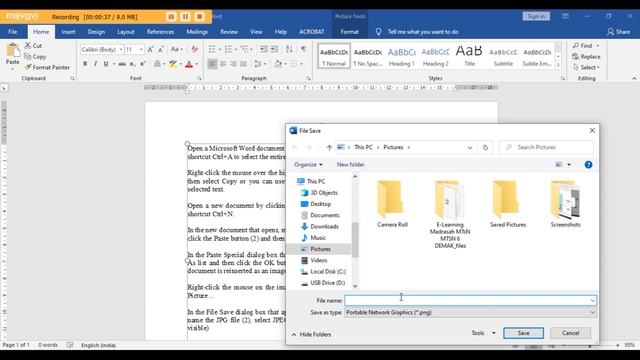Decrease font size with shrink font icon
The width and height of the screenshot is (640, 360).
pos(161,49)
